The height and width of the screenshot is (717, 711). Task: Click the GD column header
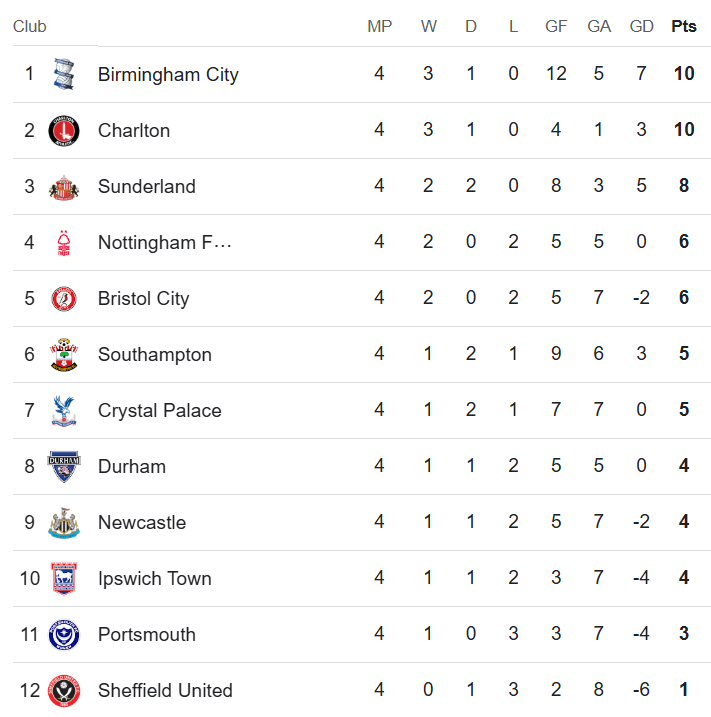[x=642, y=26]
